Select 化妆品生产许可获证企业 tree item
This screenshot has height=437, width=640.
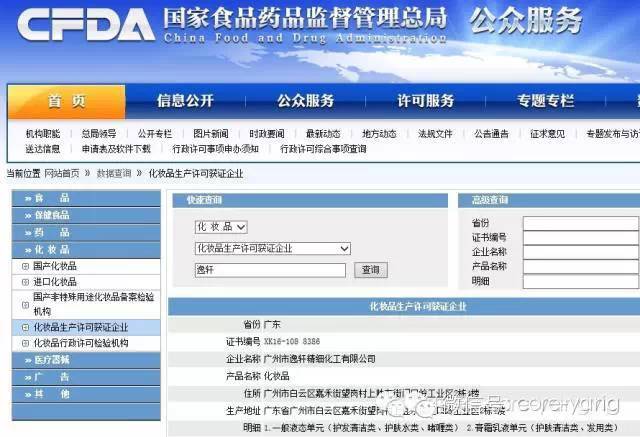tap(81, 327)
